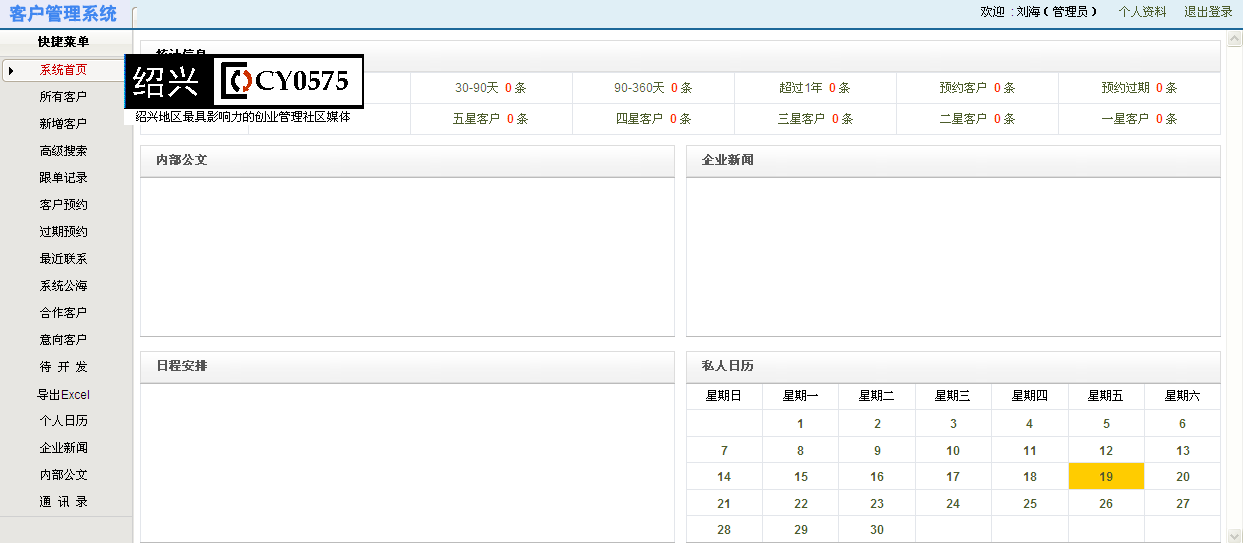The image size is (1243, 543).
Task: Click the 内部公文 panel header
Action: click(x=407, y=161)
